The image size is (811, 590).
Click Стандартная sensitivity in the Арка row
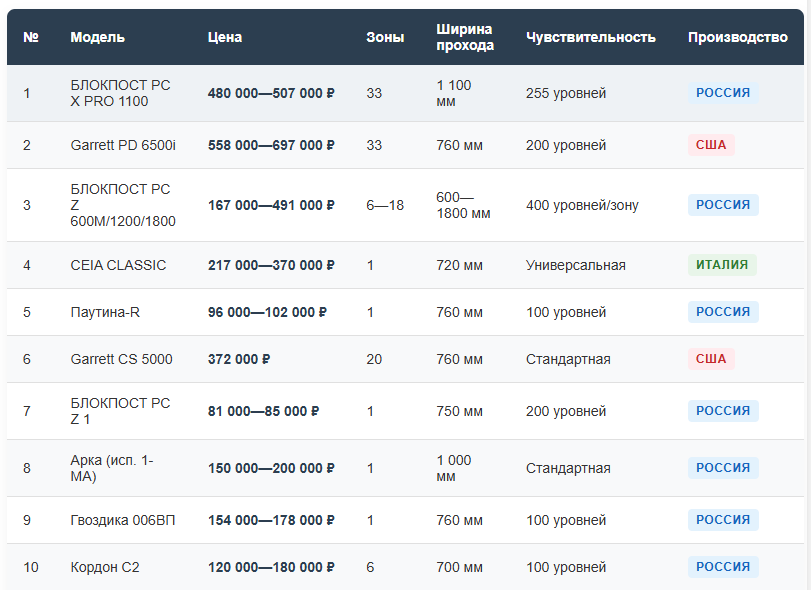point(568,468)
